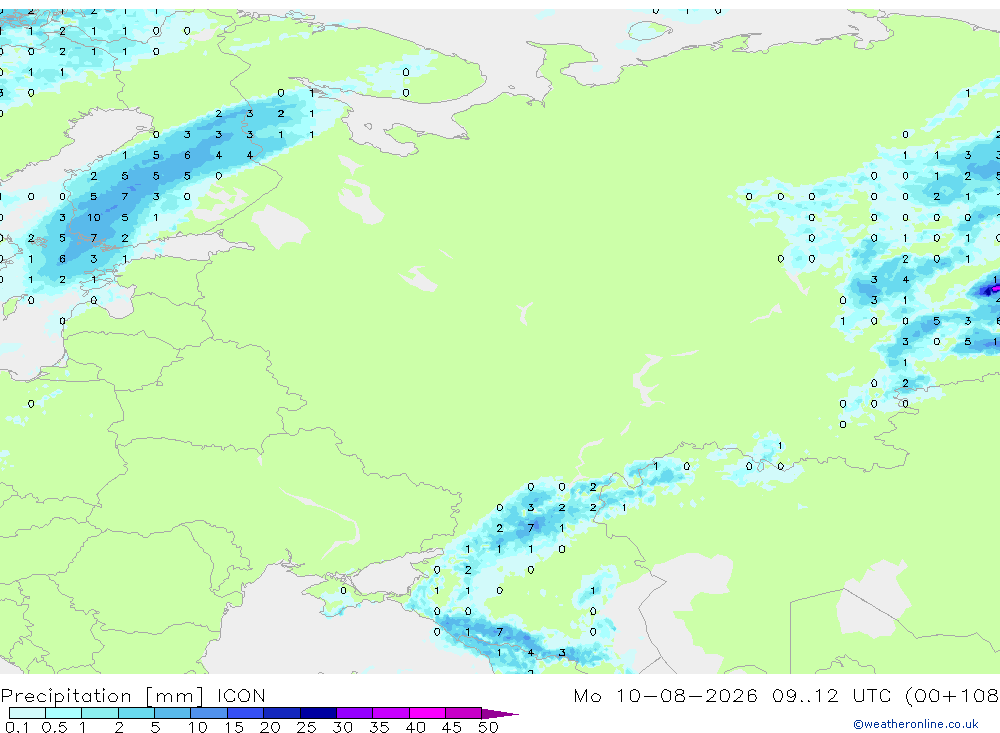Click the 1–2 mm legend color swatch
Image resolution: width=1000 pixels, height=733 pixels.
pyautogui.click(x=100, y=713)
